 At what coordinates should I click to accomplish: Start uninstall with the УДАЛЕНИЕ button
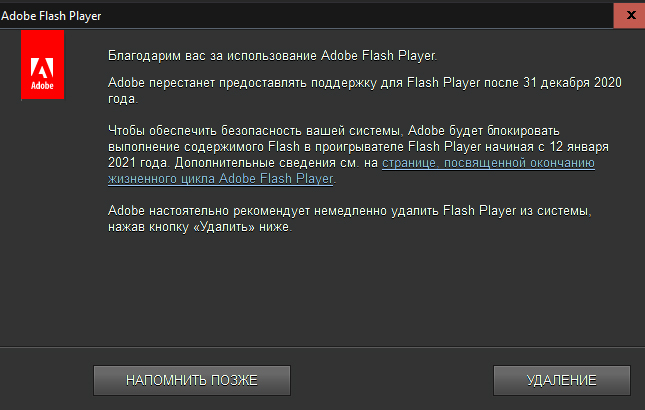coord(561,380)
